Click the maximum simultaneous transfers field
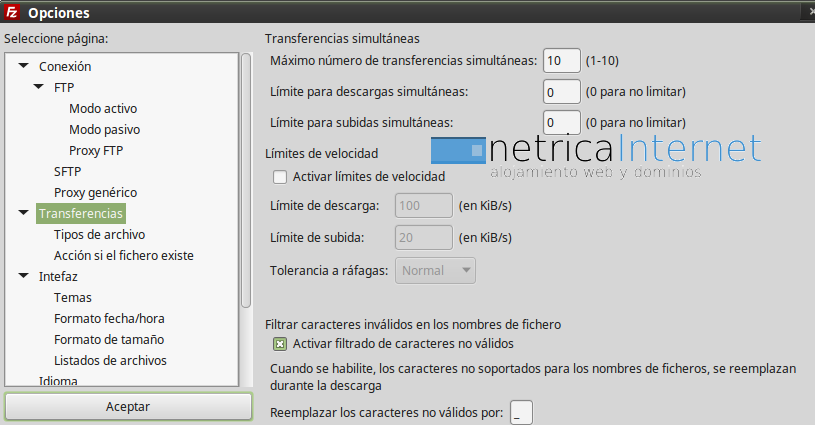This screenshot has width=815, height=425. [561, 61]
